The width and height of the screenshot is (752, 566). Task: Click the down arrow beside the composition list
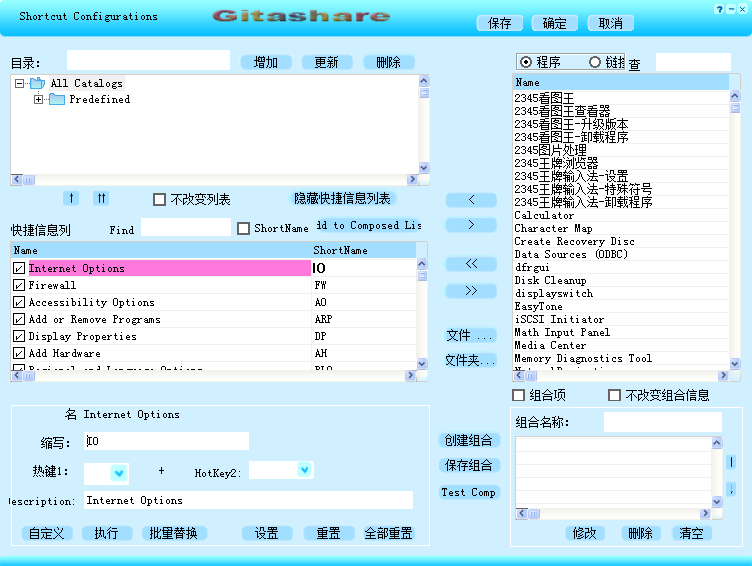(x=731, y=489)
